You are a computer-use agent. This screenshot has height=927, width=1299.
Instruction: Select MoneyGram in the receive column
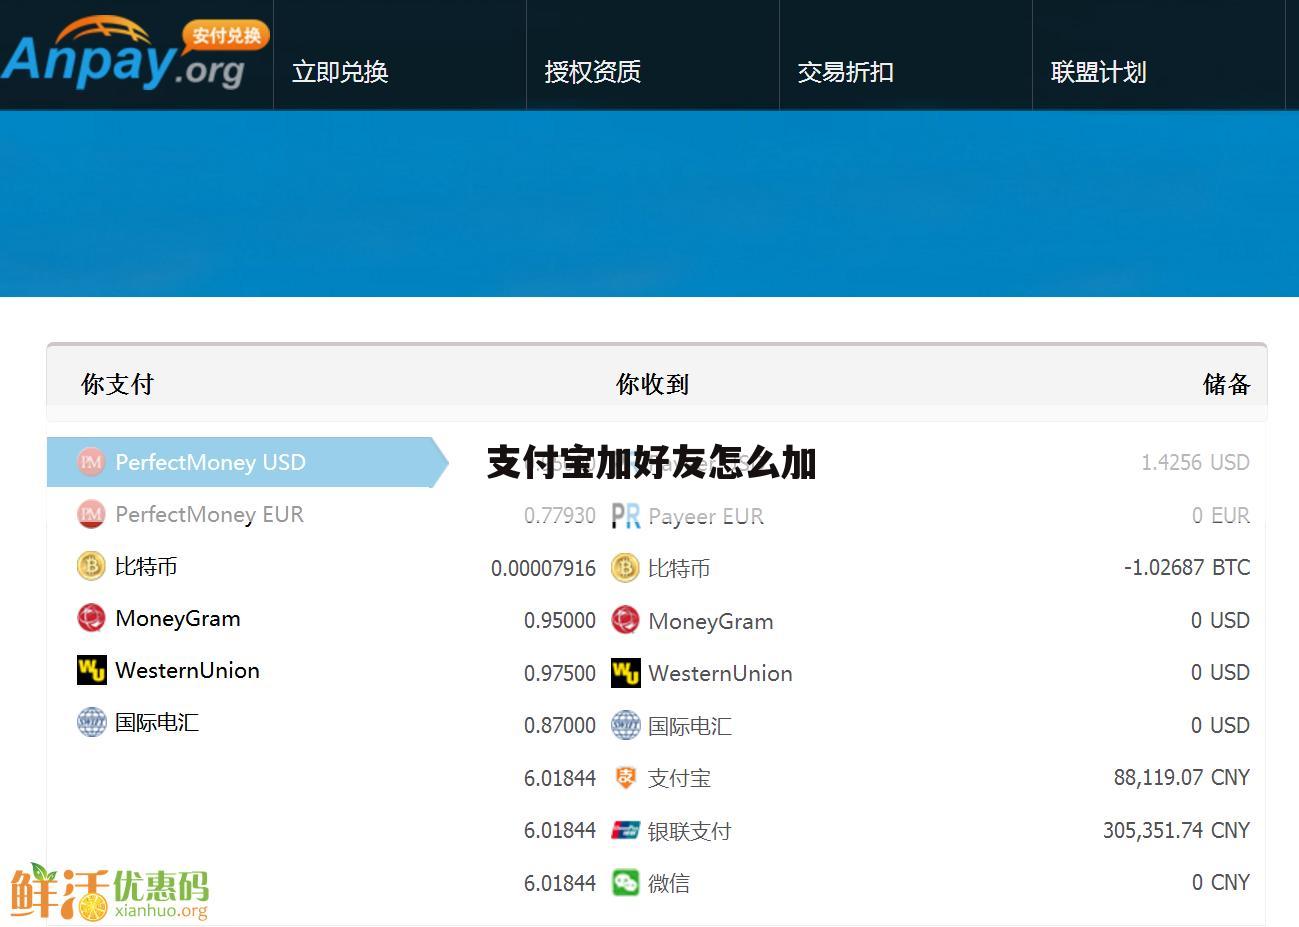click(x=711, y=621)
